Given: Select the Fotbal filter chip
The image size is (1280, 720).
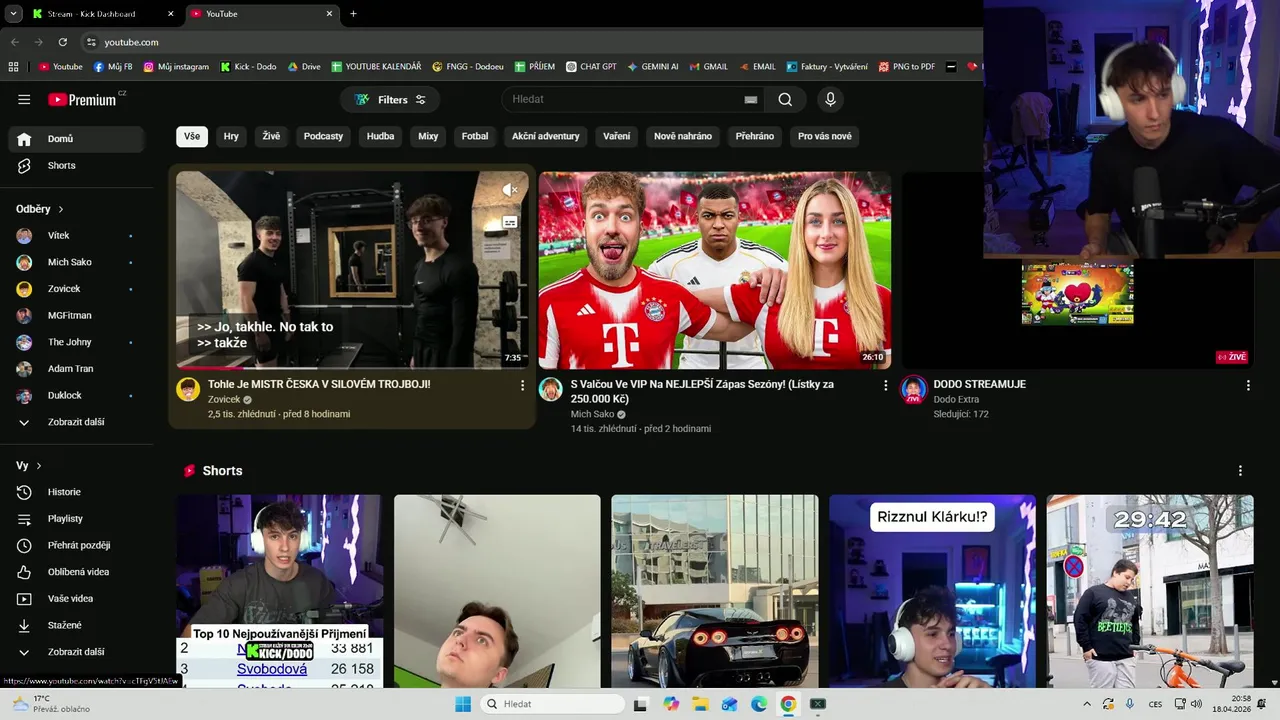Looking at the screenshot, I should pos(475,136).
